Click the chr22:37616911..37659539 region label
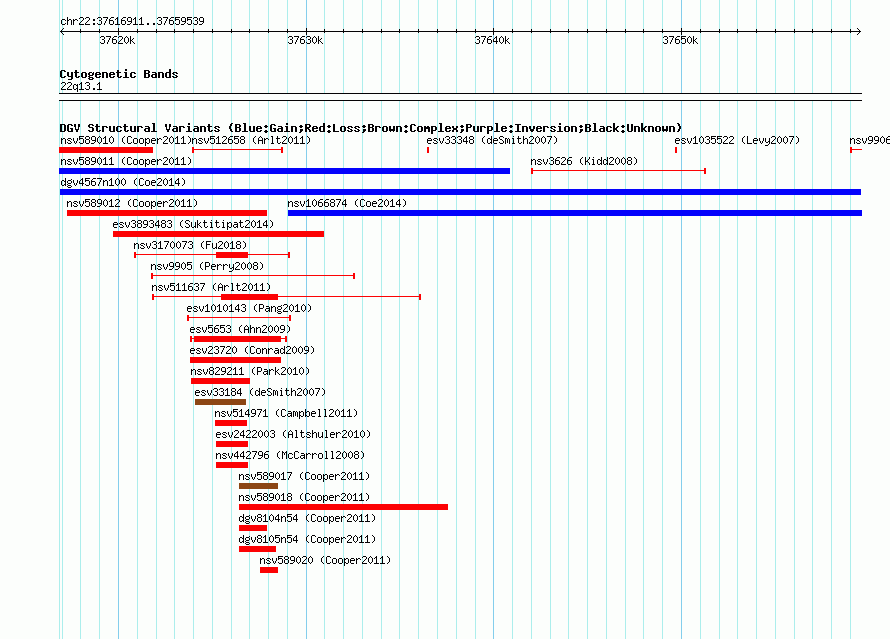This screenshot has height=639, width=890. click(132, 21)
